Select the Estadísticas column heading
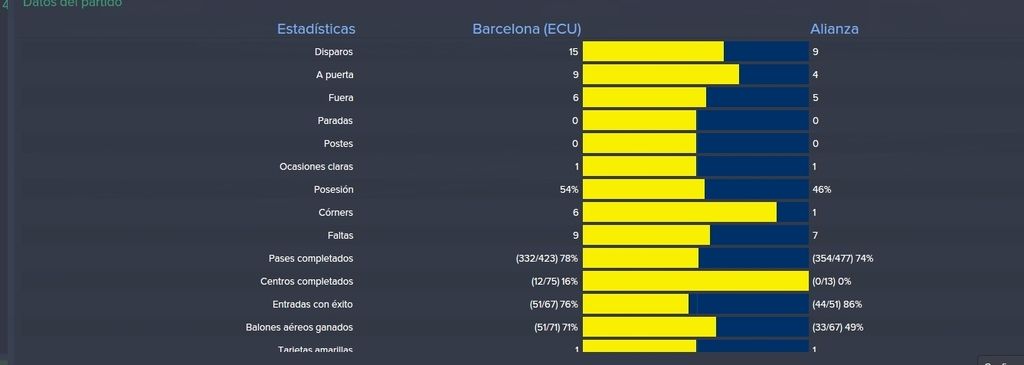 point(316,29)
